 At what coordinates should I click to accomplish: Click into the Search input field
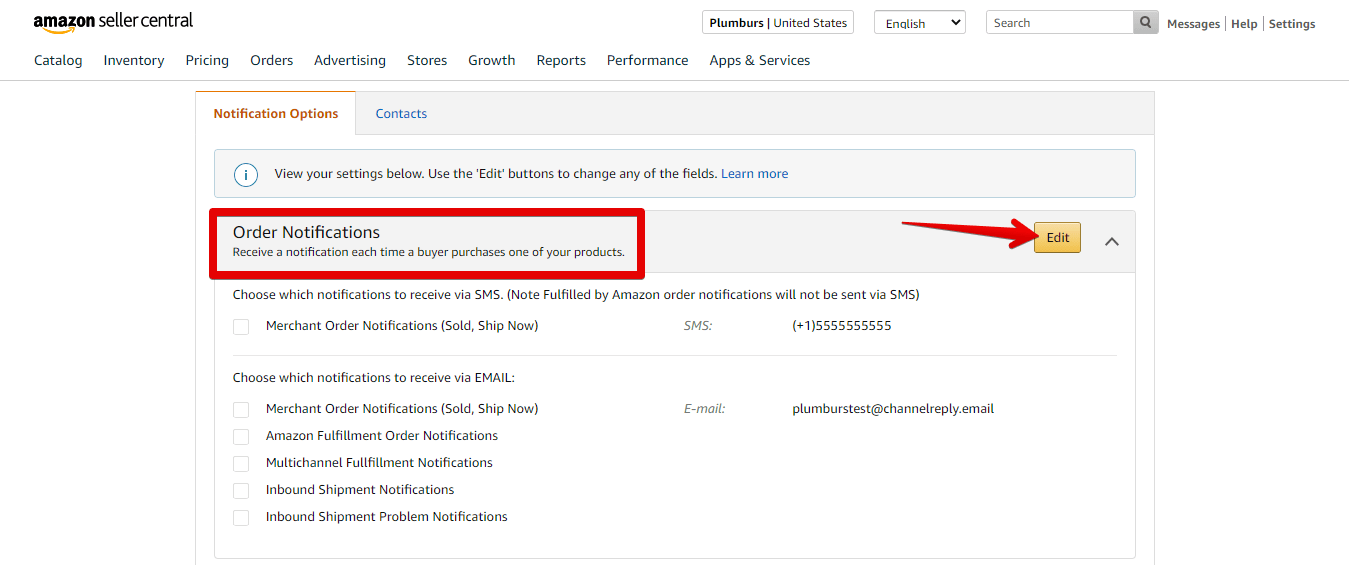point(1060,23)
